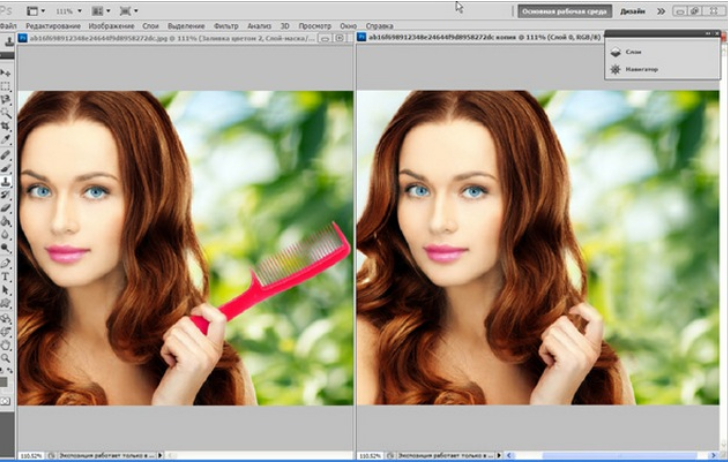728x464 pixels.
Task: Click the foreground color swatch
Action: click(x=3, y=382)
